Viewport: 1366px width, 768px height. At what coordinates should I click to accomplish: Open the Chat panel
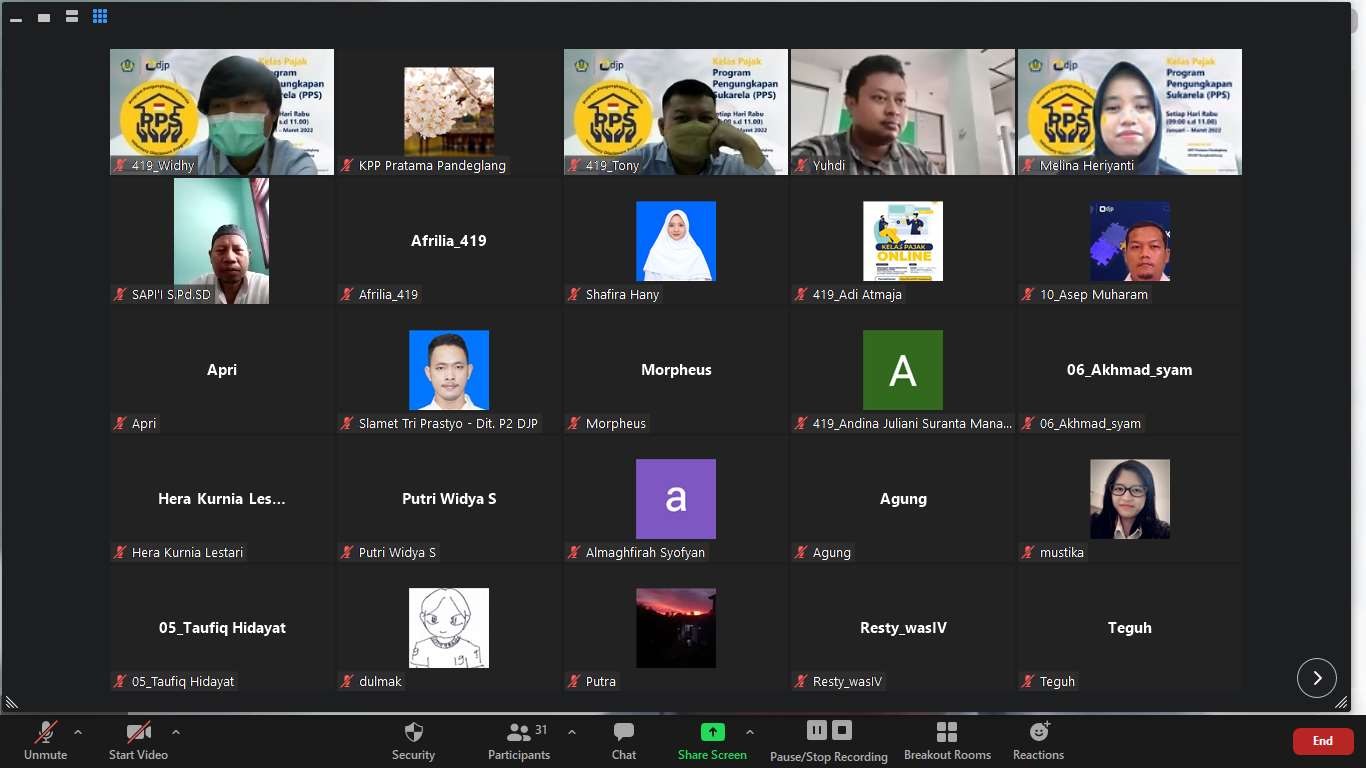coord(624,740)
